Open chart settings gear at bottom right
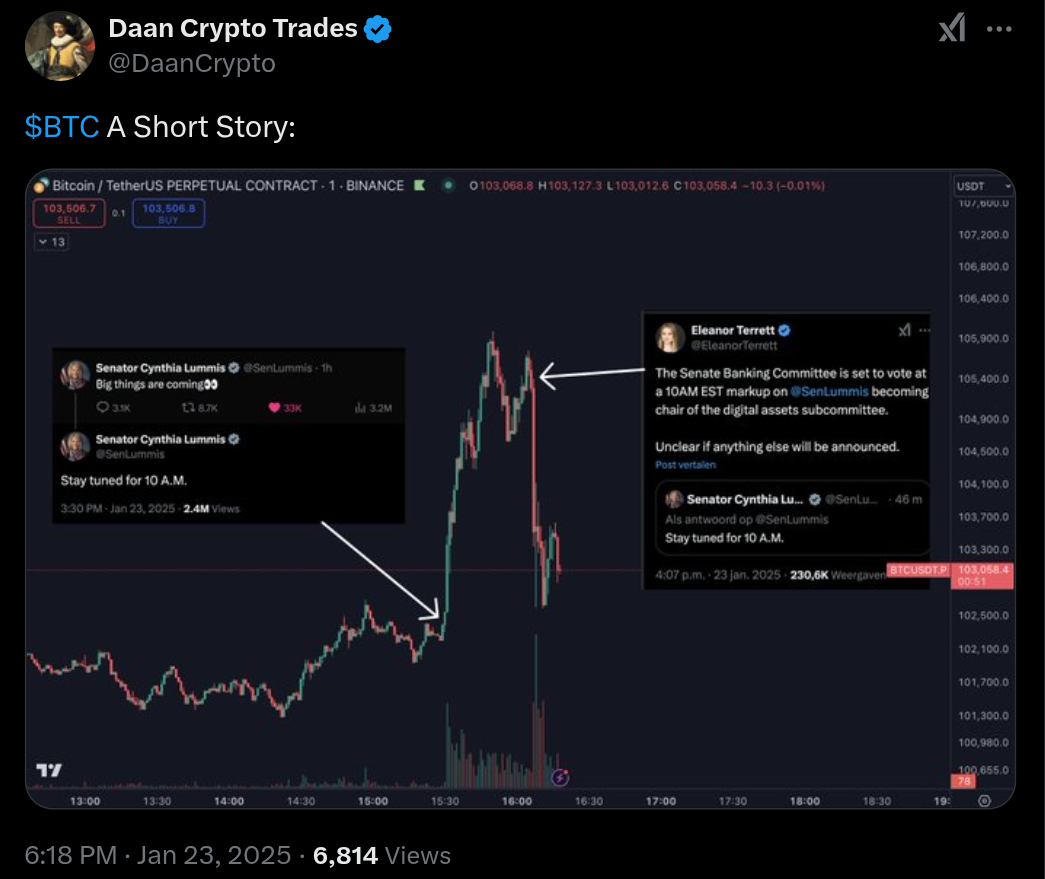 984,801
